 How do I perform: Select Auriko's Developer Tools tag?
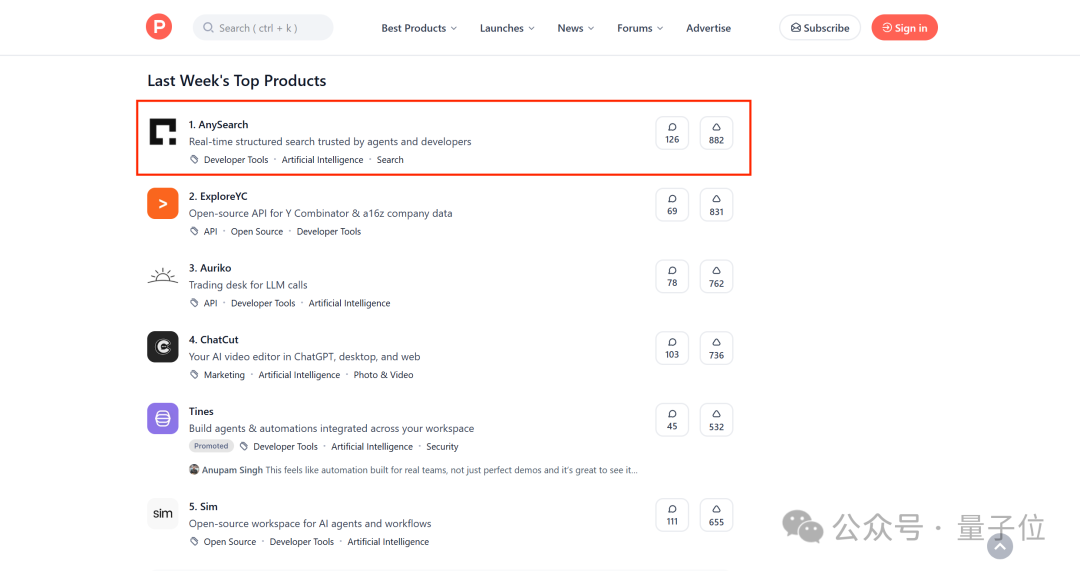(263, 303)
